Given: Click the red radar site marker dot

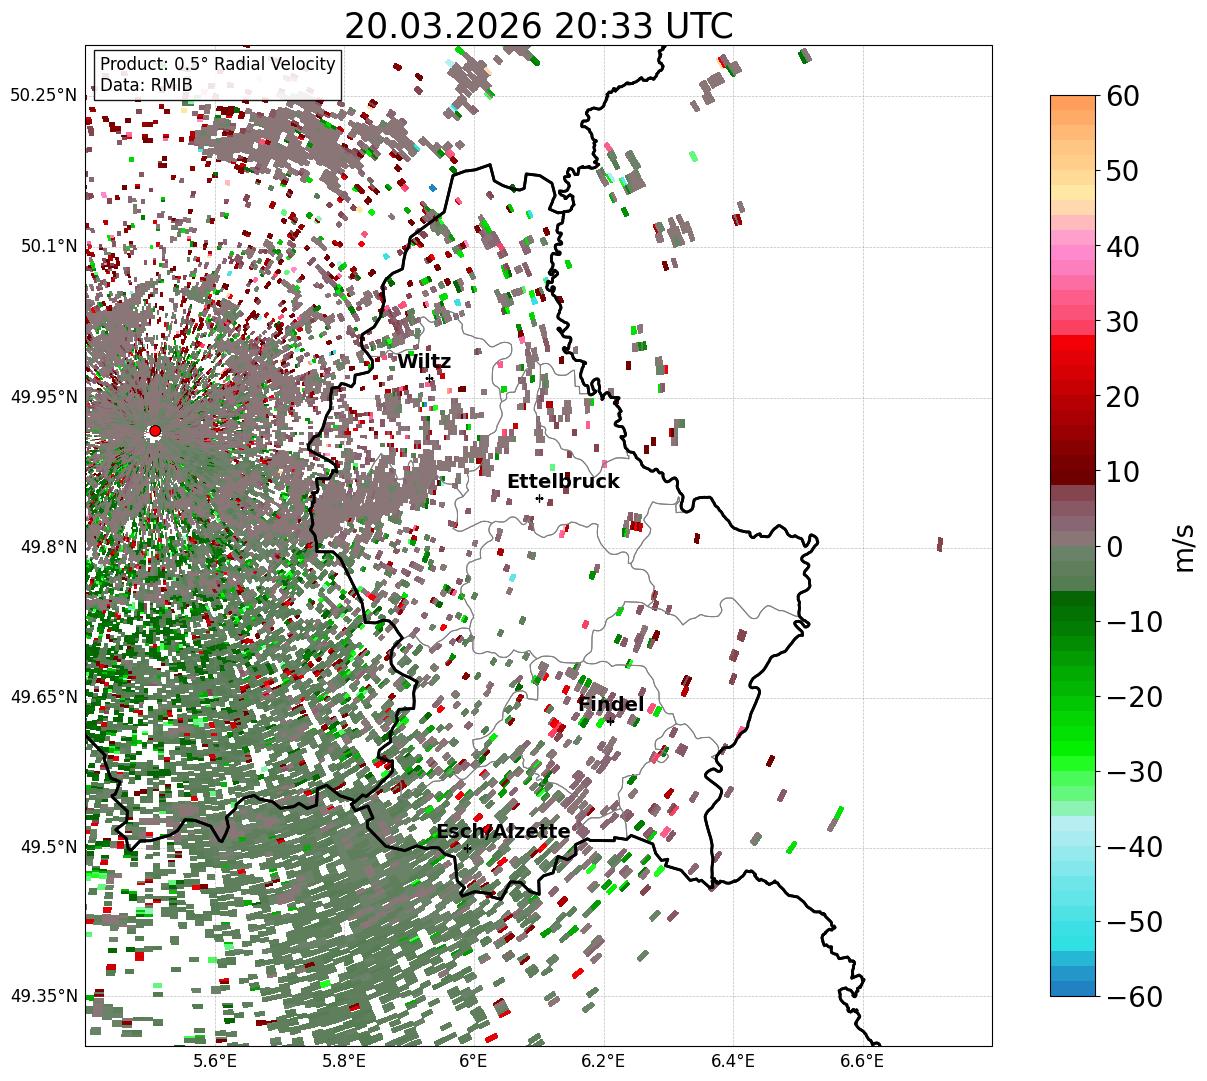Looking at the screenshot, I should click(154, 431).
